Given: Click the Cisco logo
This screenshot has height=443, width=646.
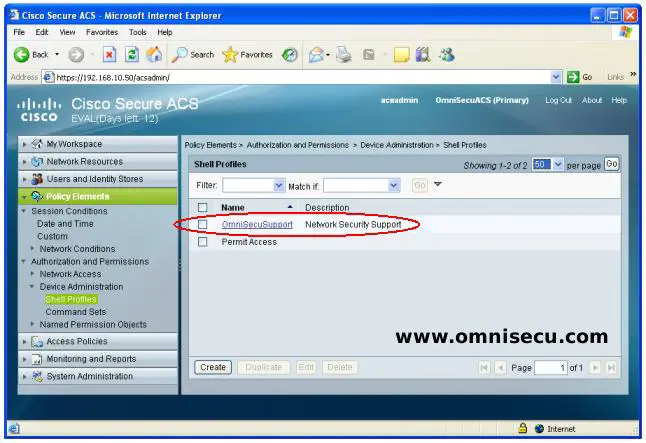Looking at the screenshot, I should tap(39, 110).
